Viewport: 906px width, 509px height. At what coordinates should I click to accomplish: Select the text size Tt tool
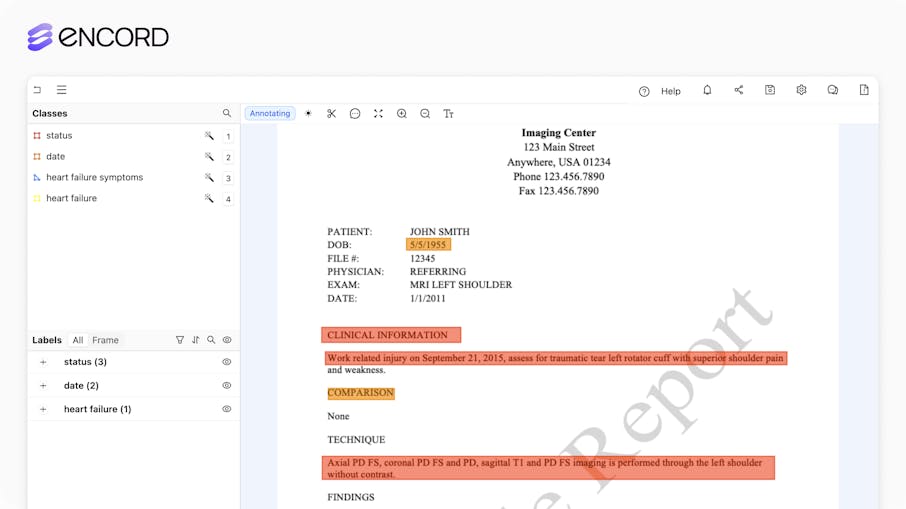[x=448, y=114]
